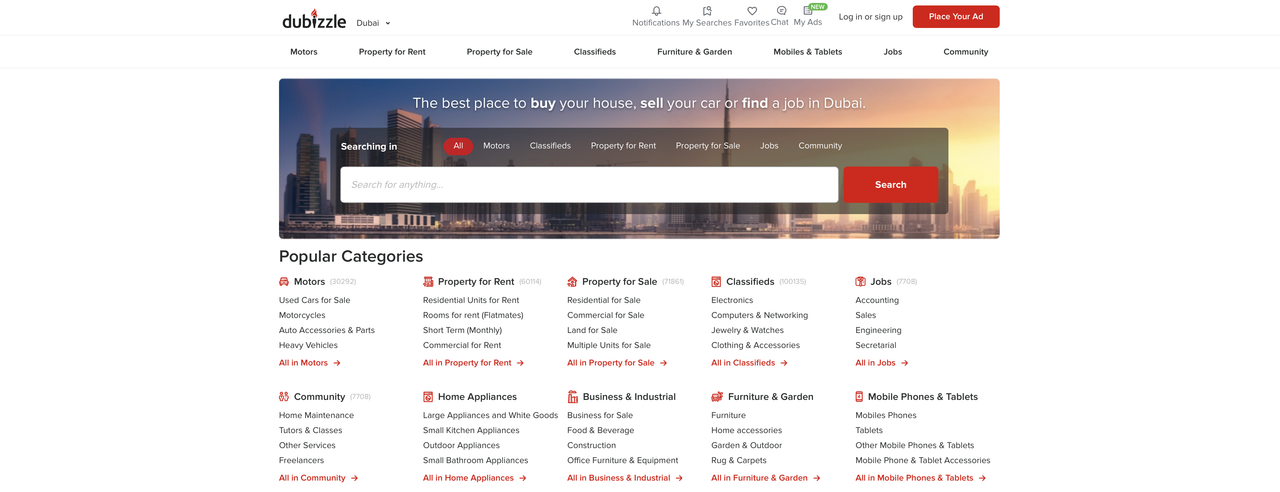Open the Motorcycles link
The image size is (1280, 492).
tap(302, 315)
